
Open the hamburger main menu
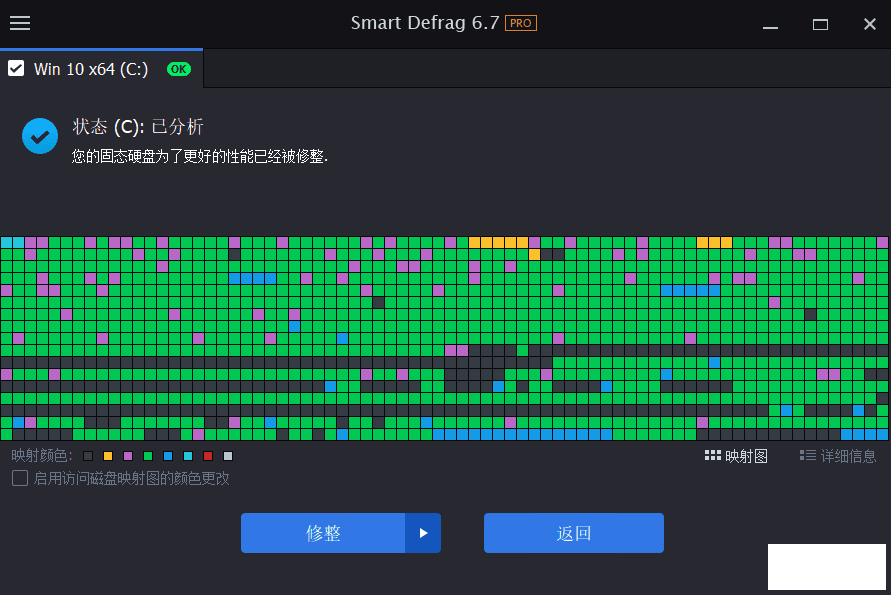click(20, 23)
